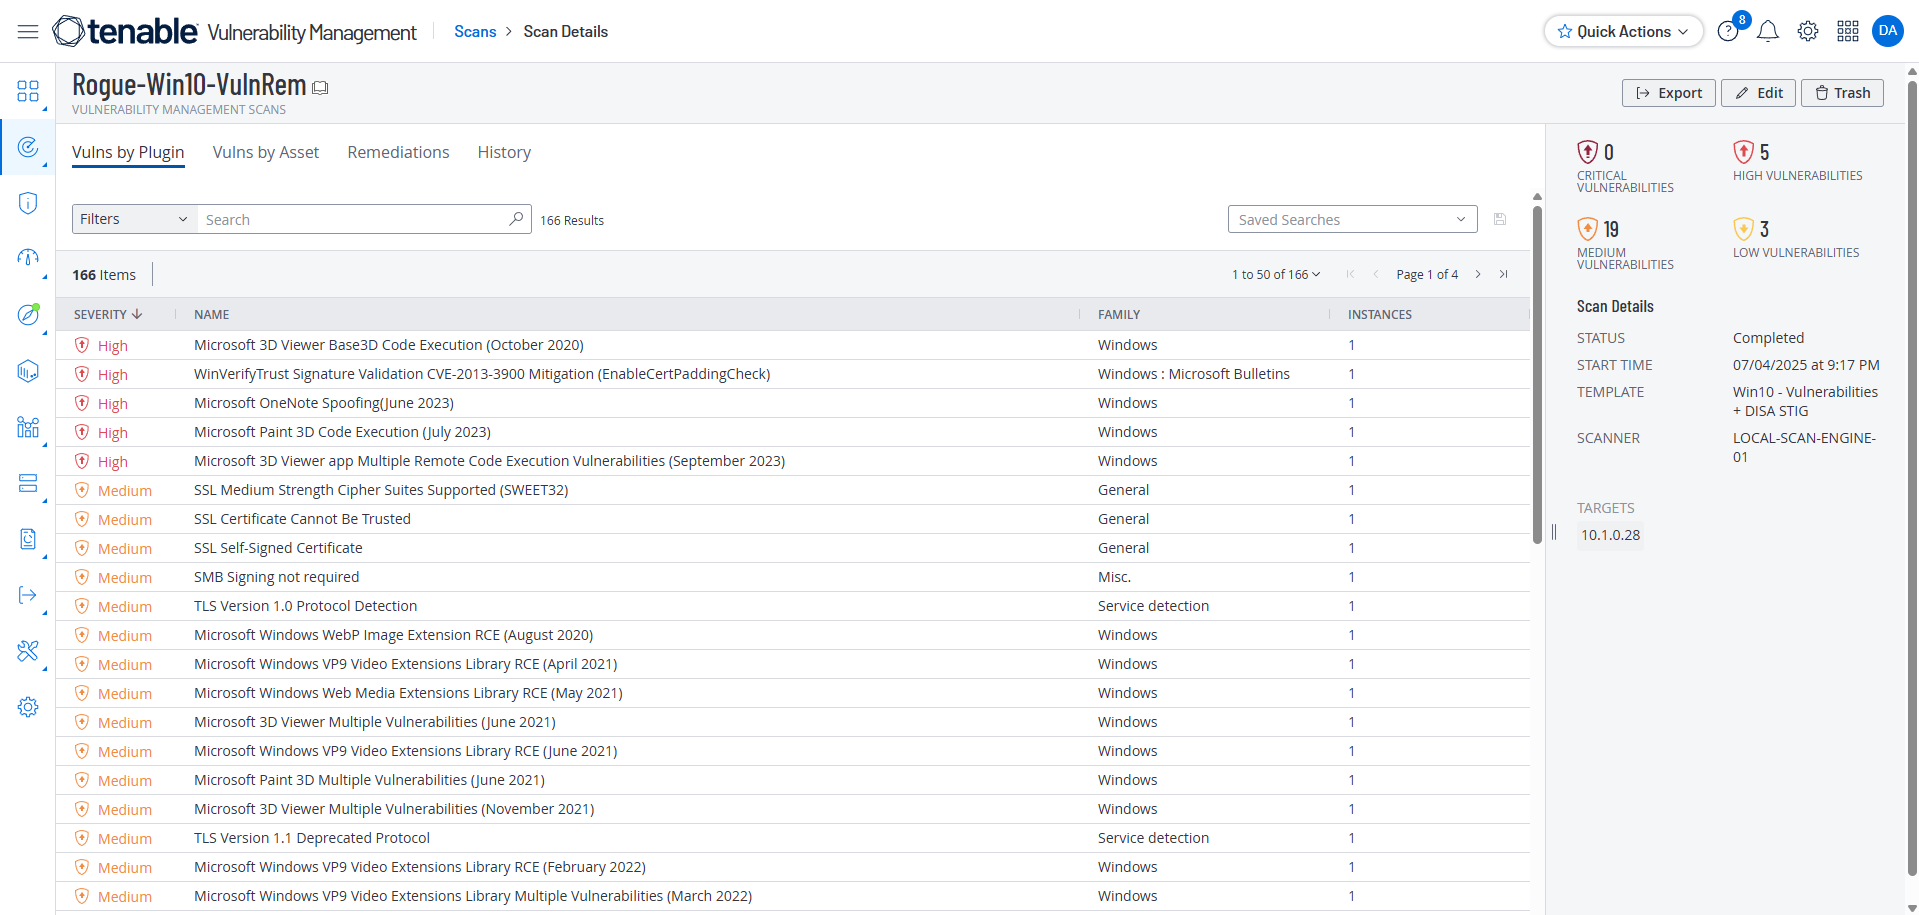The height and width of the screenshot is (915, 1919).
Task: Open the Saved Searches dropdown
Action: click(1352, 219)
